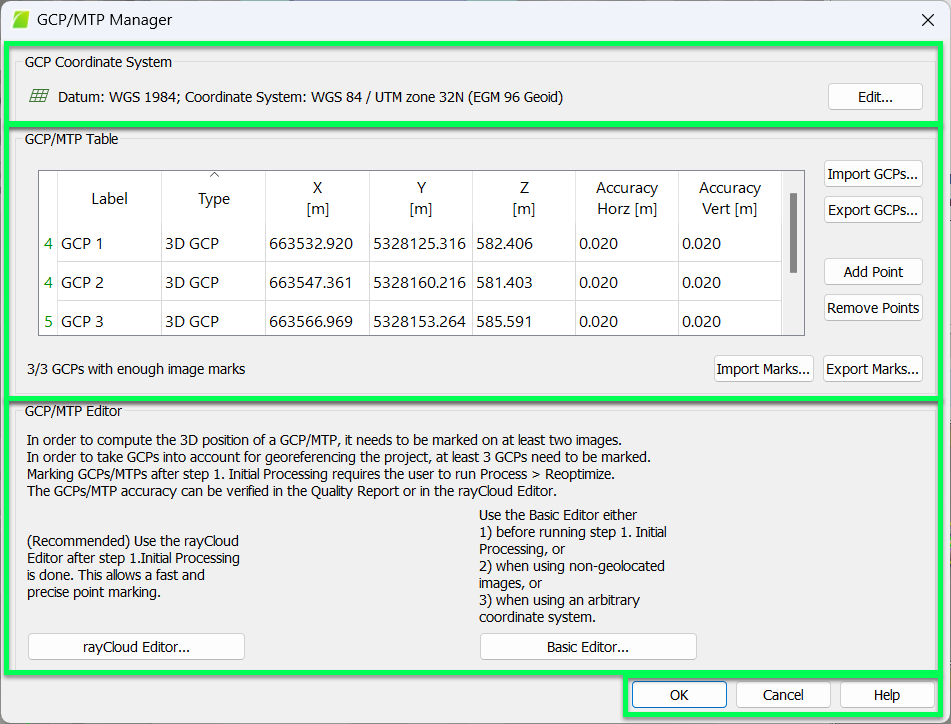Open Help for the GCP/MTP Manager
The width and height of the screenshot is (951, 724).
click(886, 694)
